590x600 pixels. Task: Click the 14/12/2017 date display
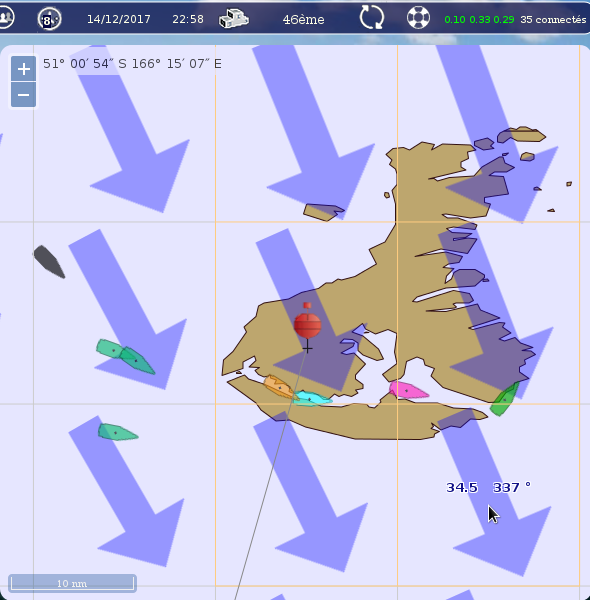(119, 19)
